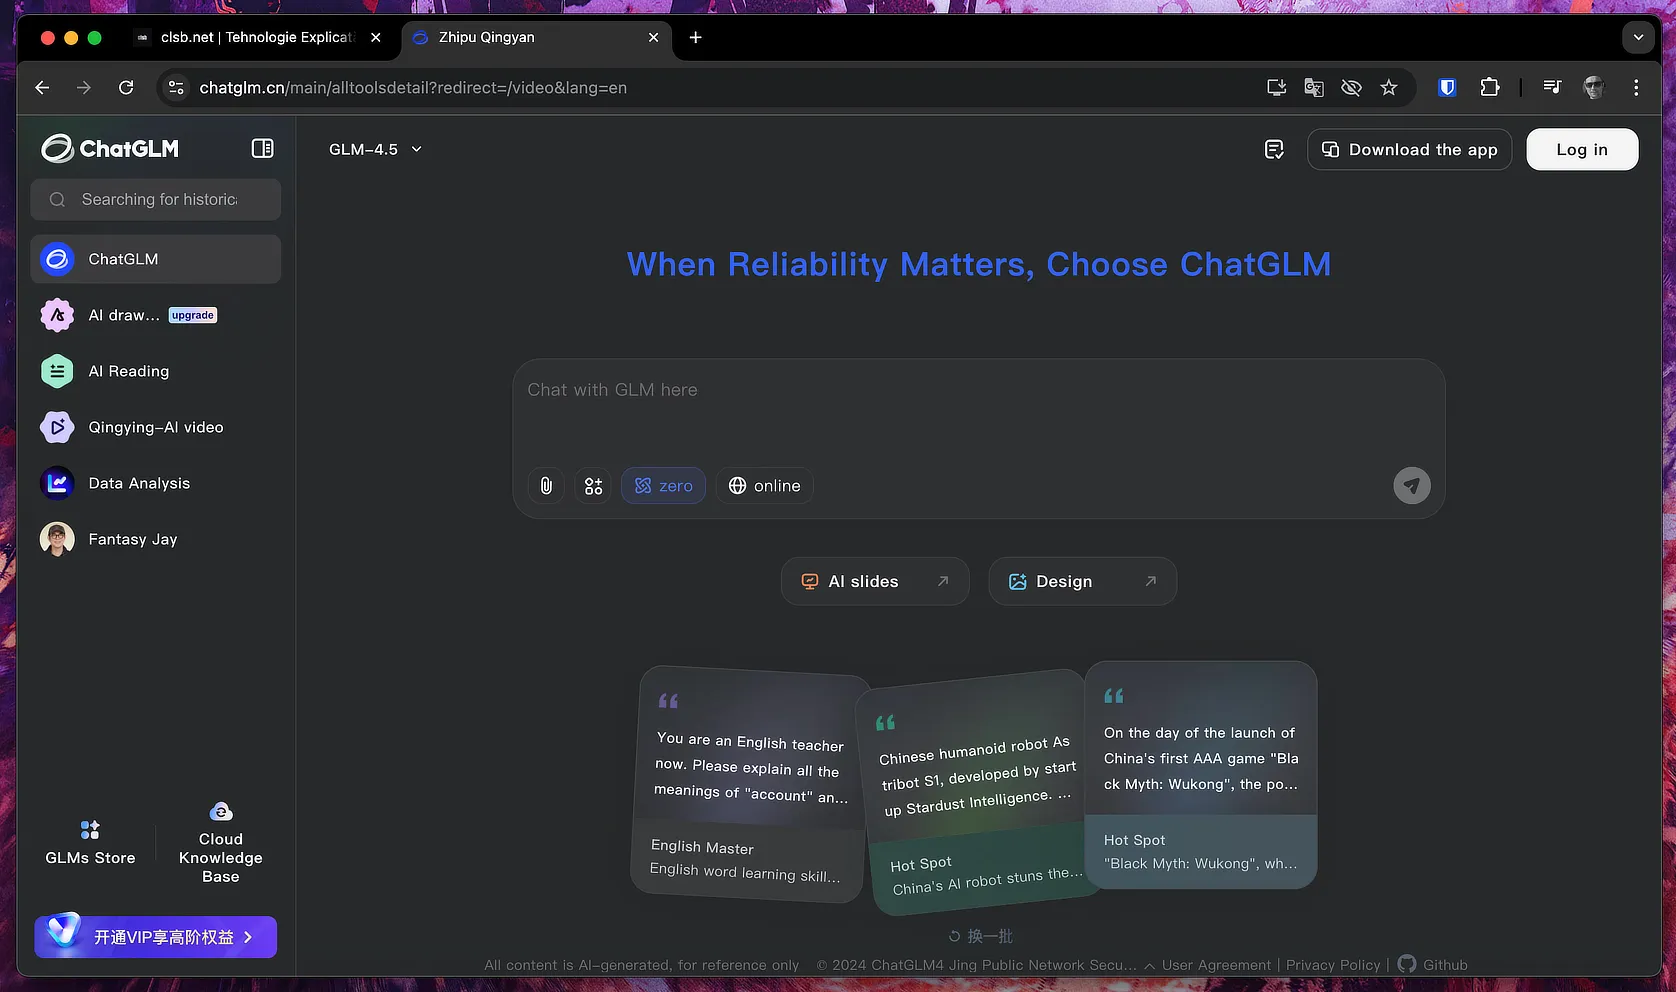Toggle online search mode
This screenshot has height=992, width=1676.
click(765, 486)
